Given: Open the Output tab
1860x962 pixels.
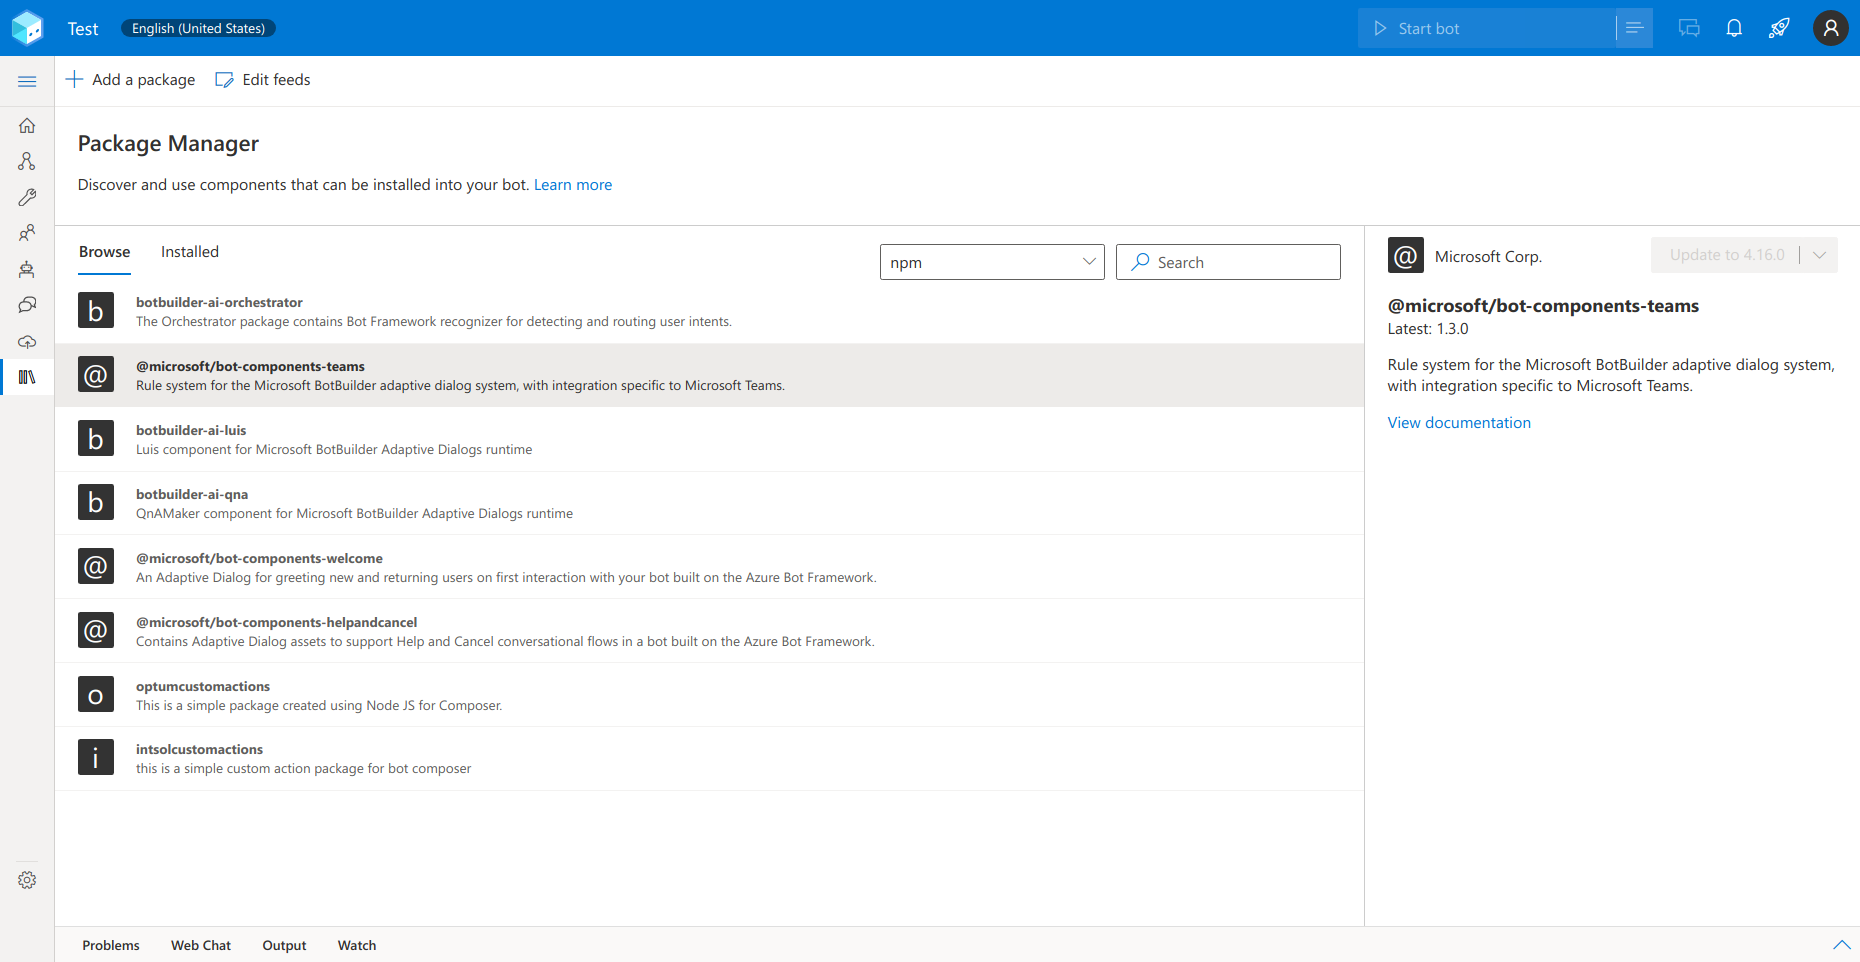Looking at the screenshot, I should 284,945.
